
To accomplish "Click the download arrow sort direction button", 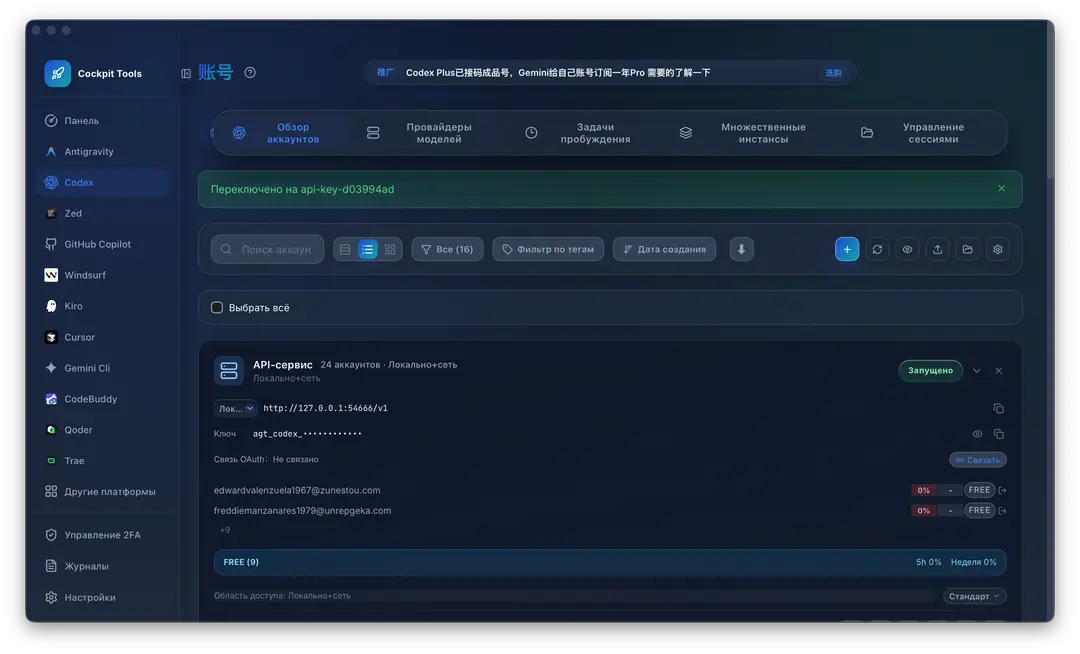I will [x=741, y=249].
